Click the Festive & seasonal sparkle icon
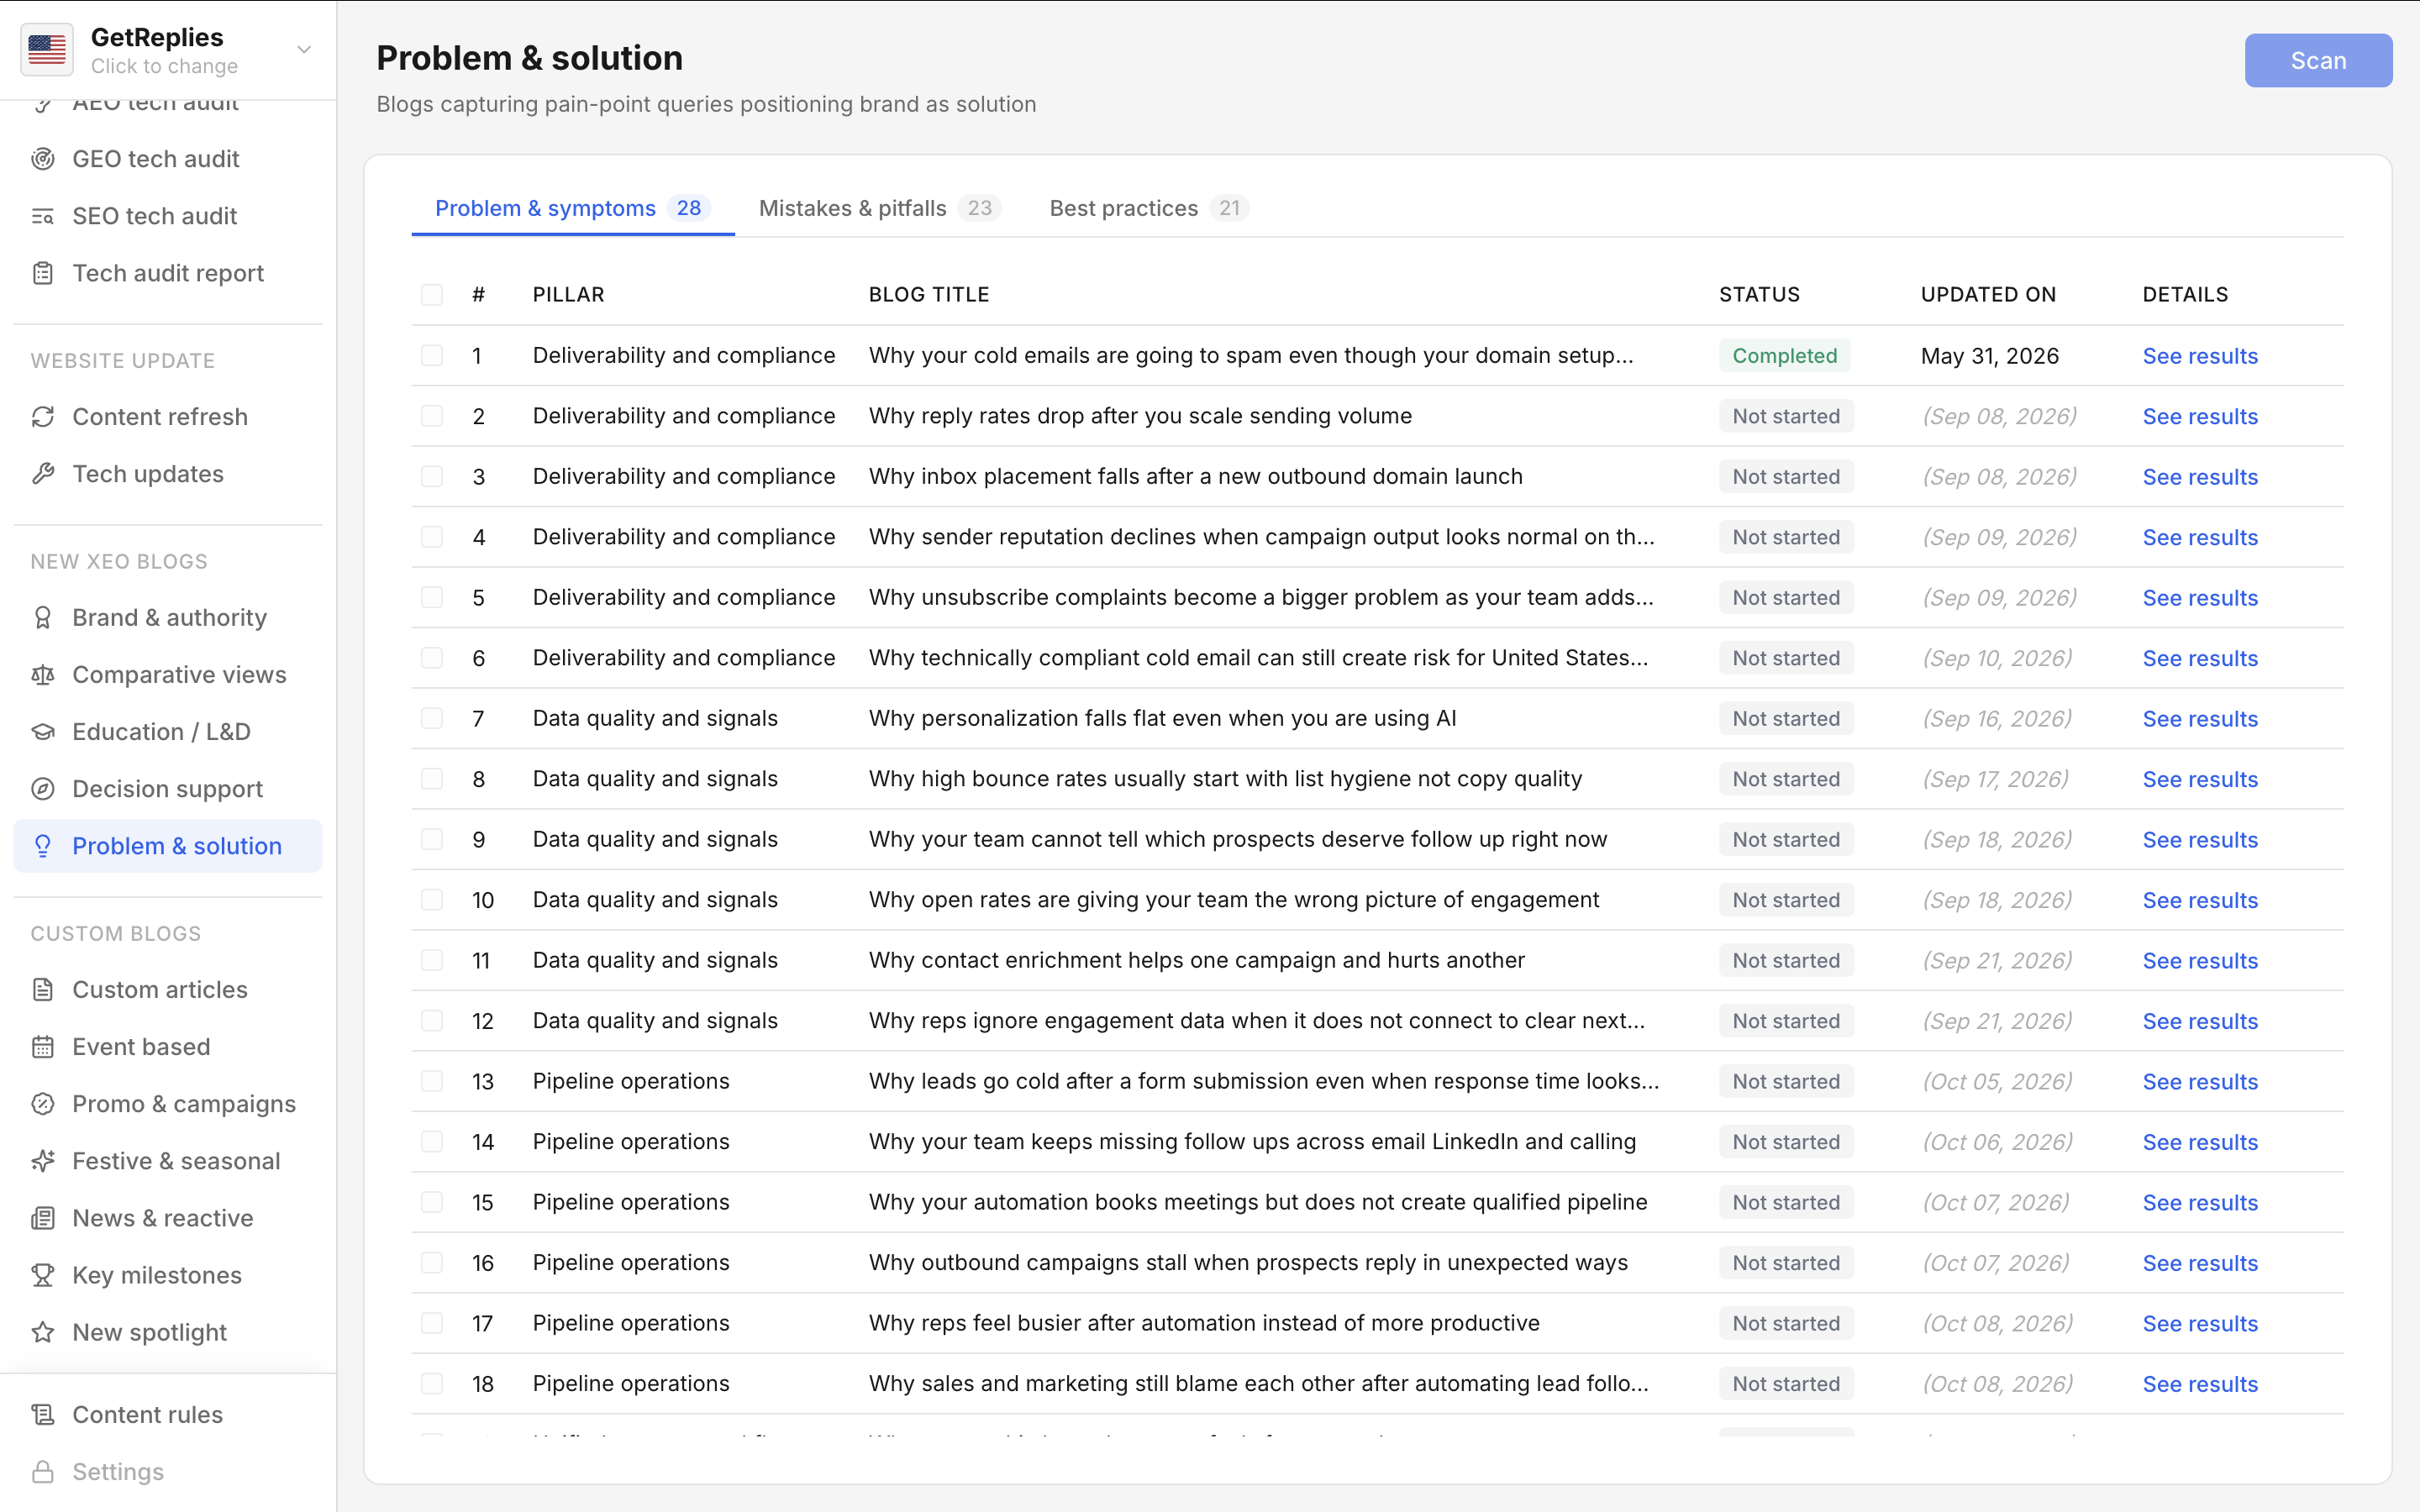The width and height of the screenshot is (2420, 1512). pyautogui.click(x=43, y=1161)
